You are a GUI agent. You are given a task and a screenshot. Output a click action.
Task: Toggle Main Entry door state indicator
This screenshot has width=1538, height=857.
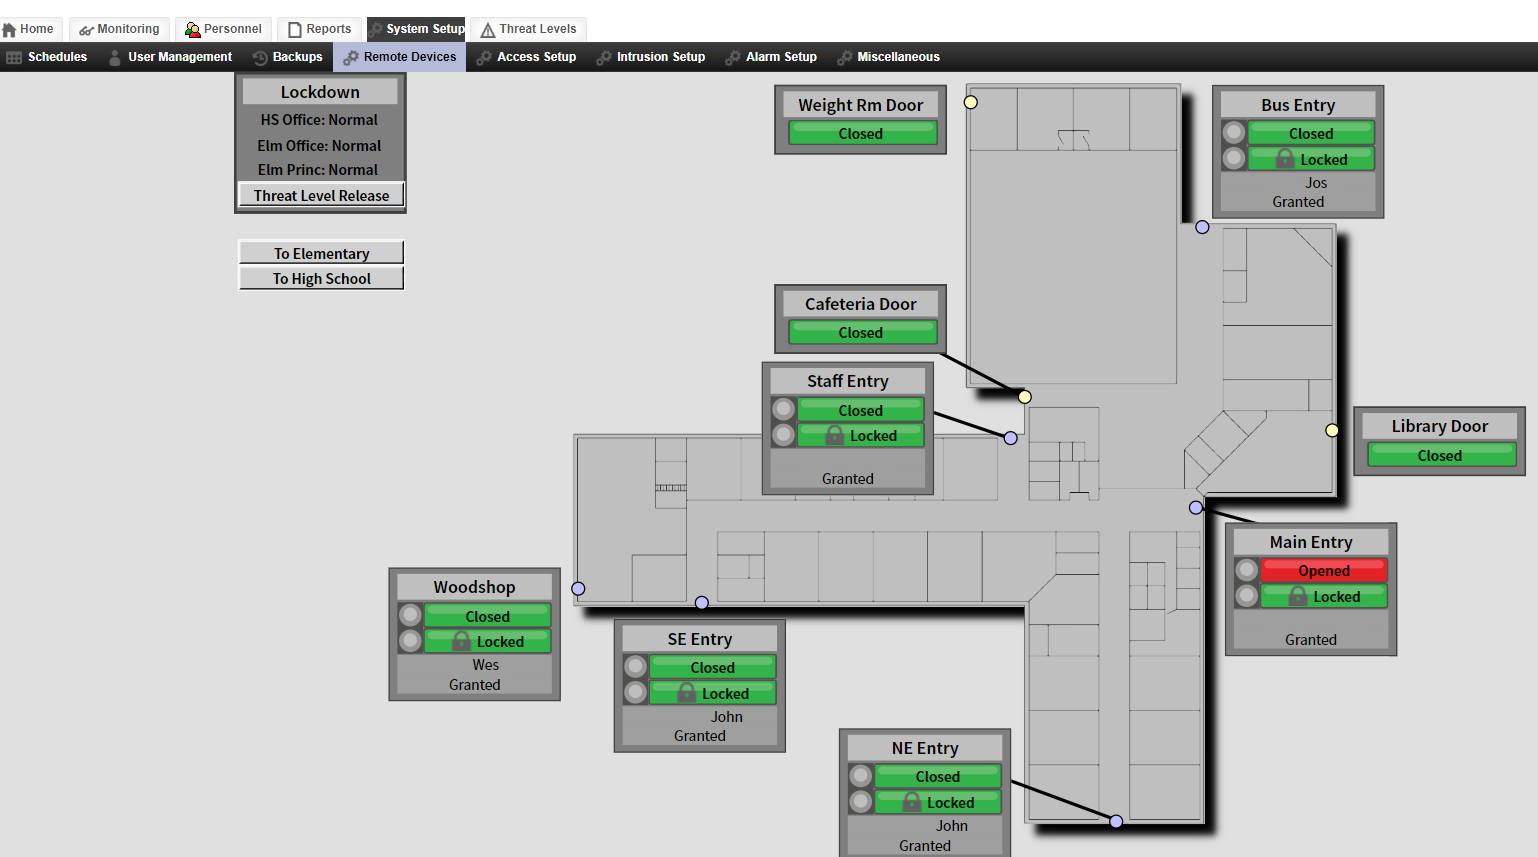click(1246, 570)
